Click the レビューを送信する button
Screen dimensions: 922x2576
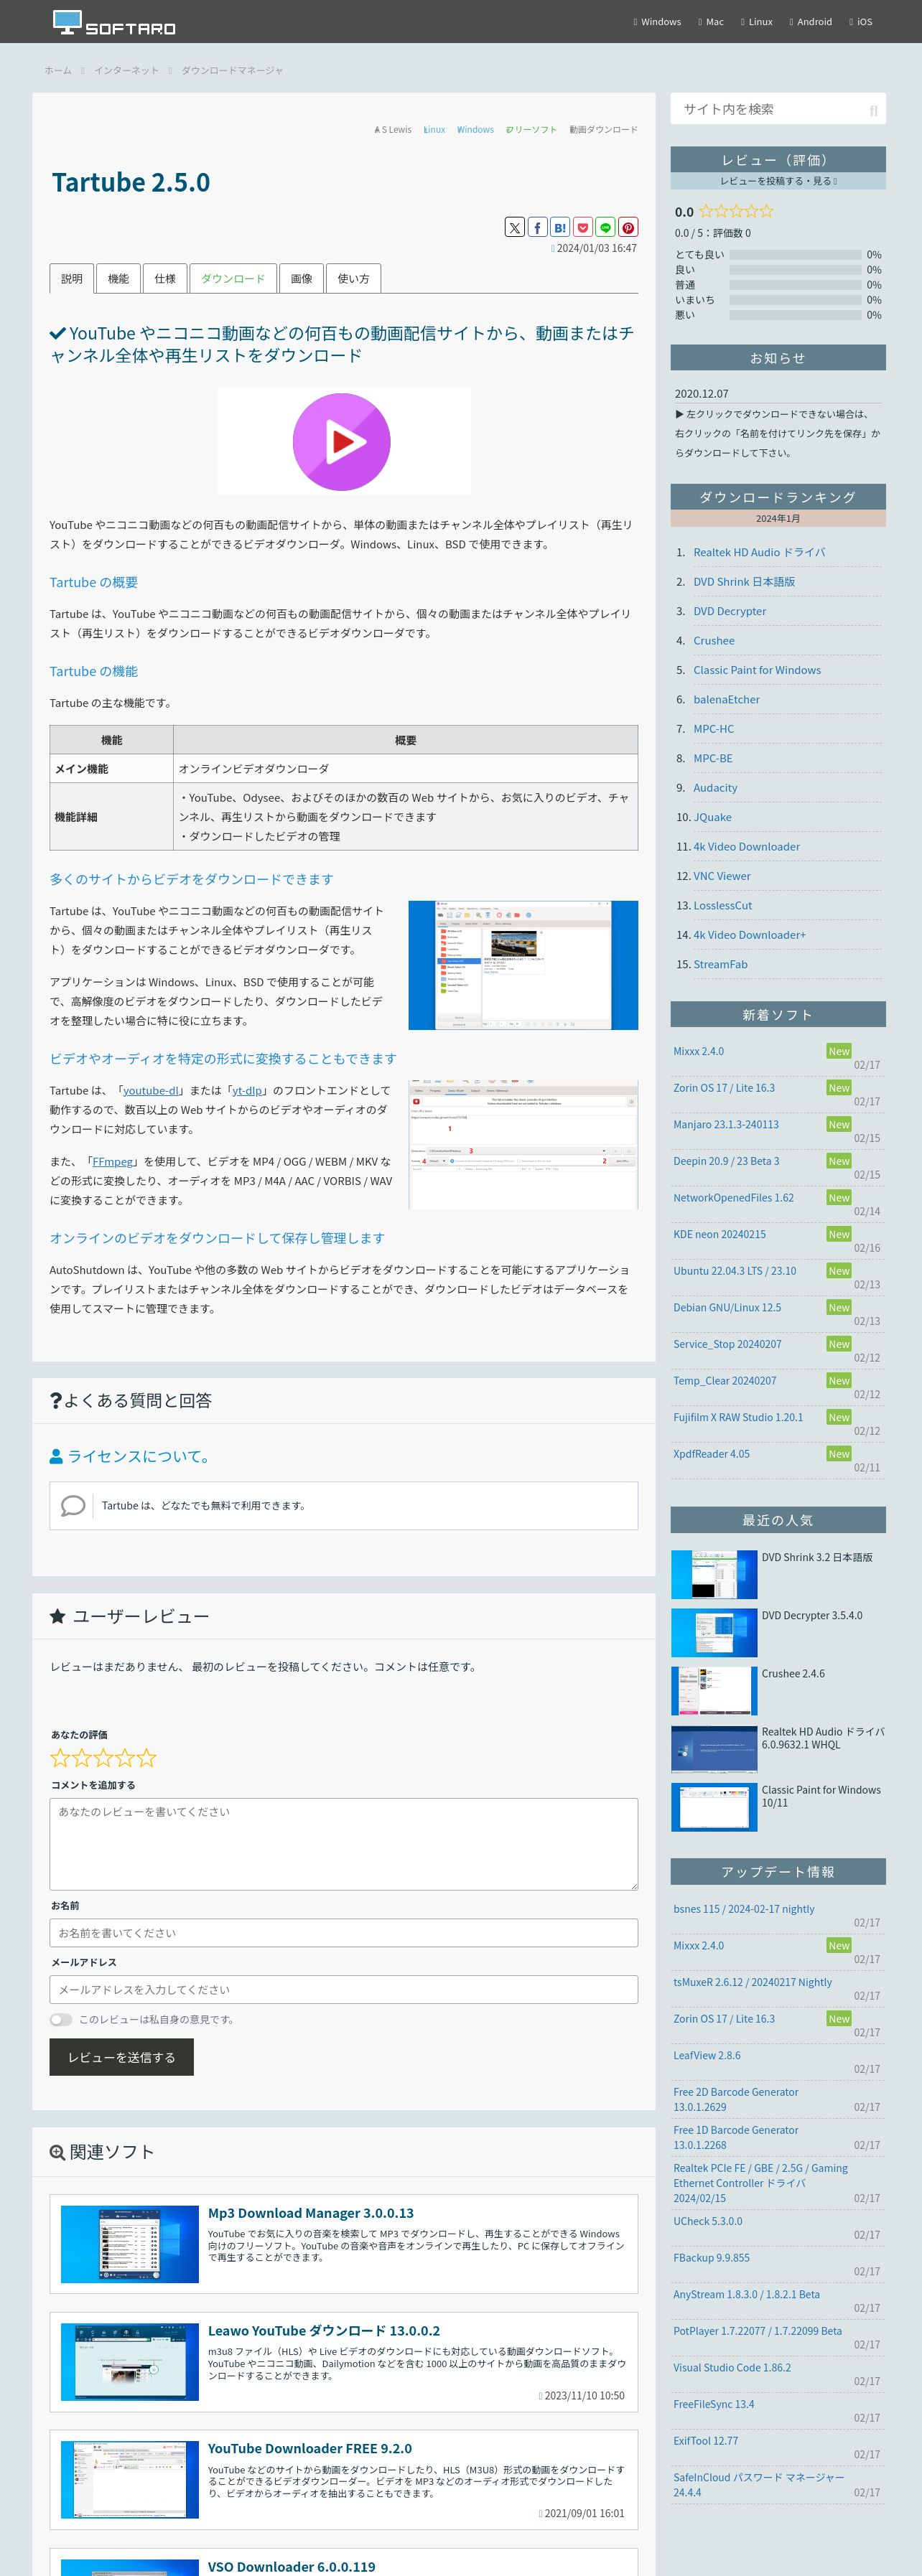point(122,2057)
